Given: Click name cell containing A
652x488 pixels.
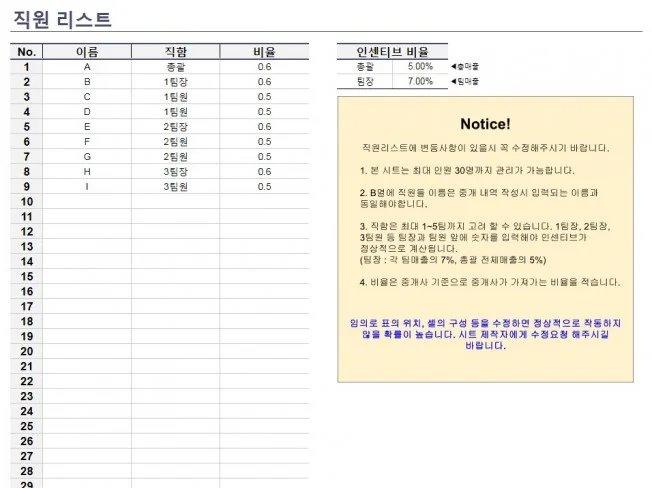Looking at the screenshot, I should (87, 67).
